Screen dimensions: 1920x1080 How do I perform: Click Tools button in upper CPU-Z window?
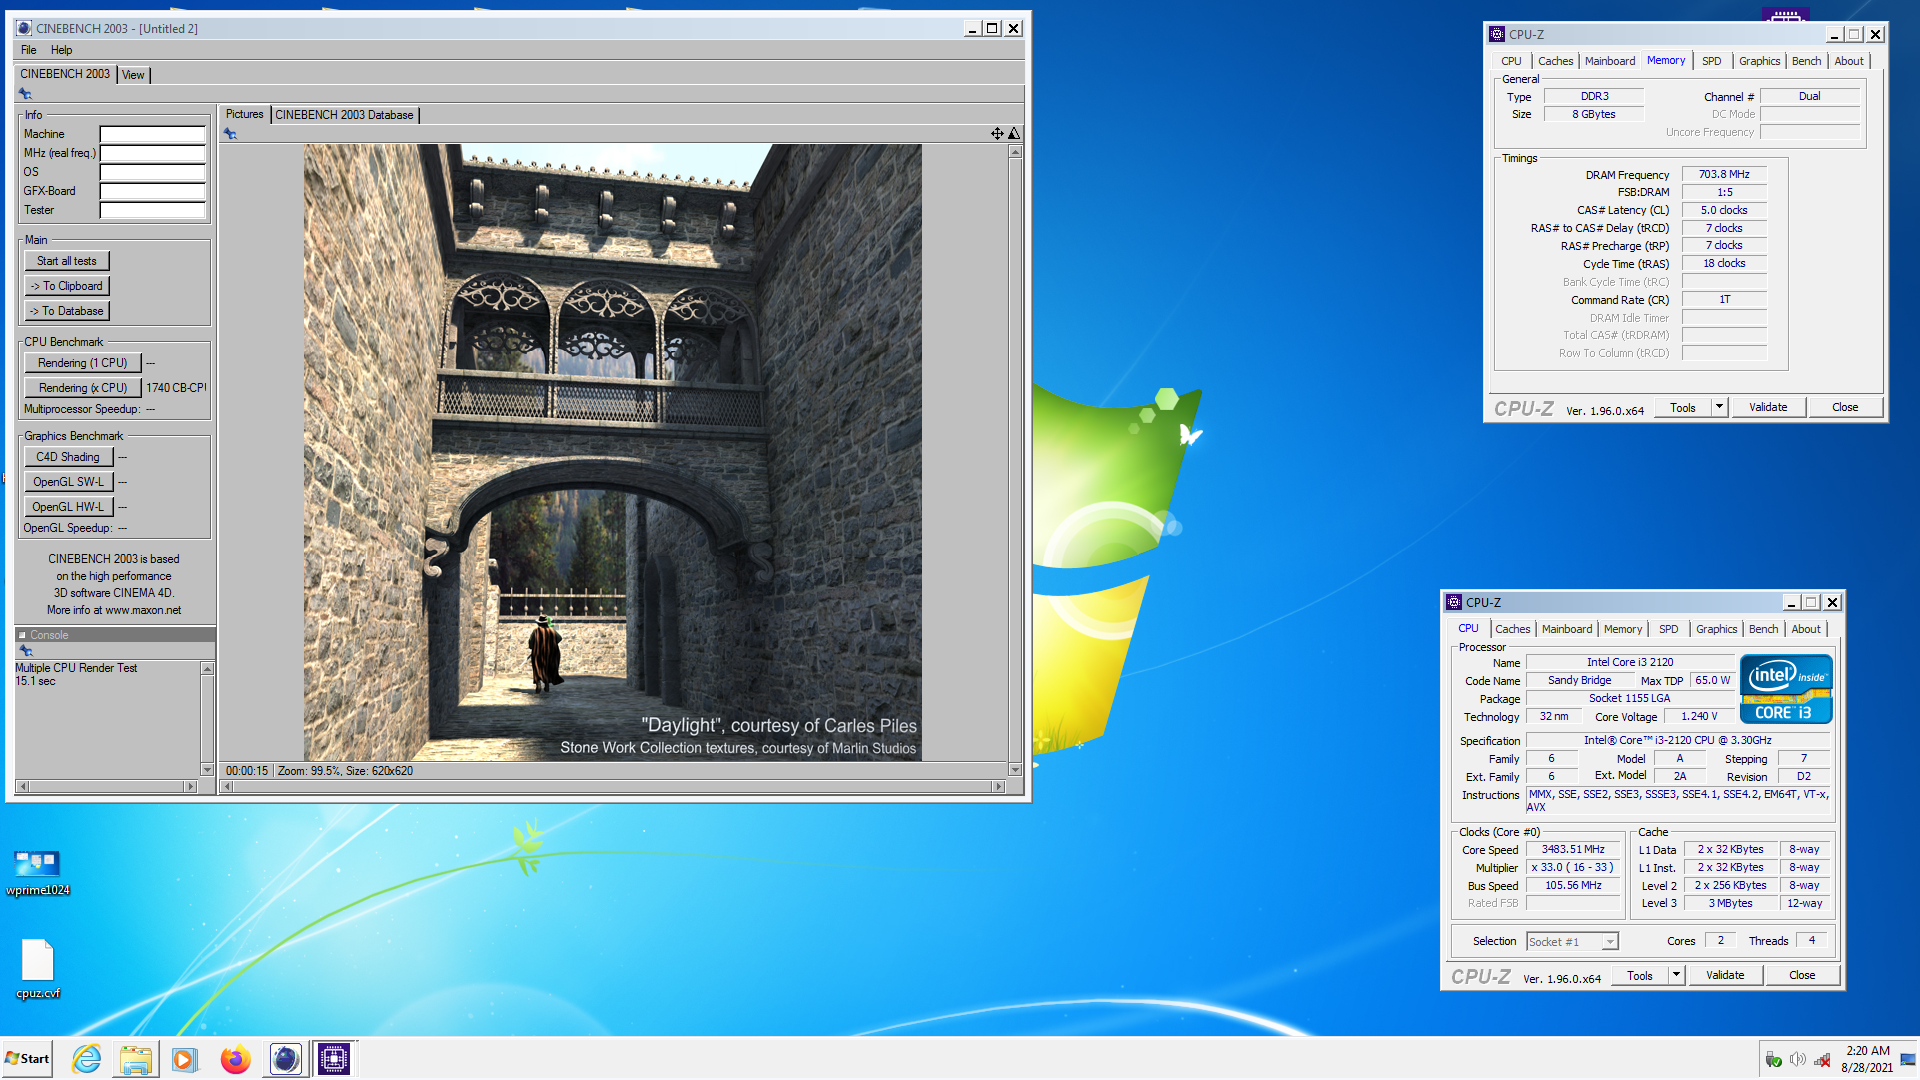(x=1683, y=408)
